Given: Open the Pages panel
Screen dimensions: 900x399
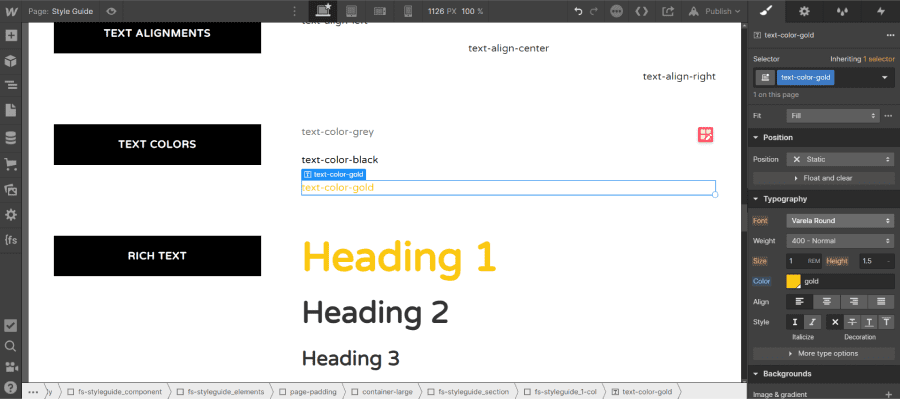Looking at the screenshot, I should 11,110.
